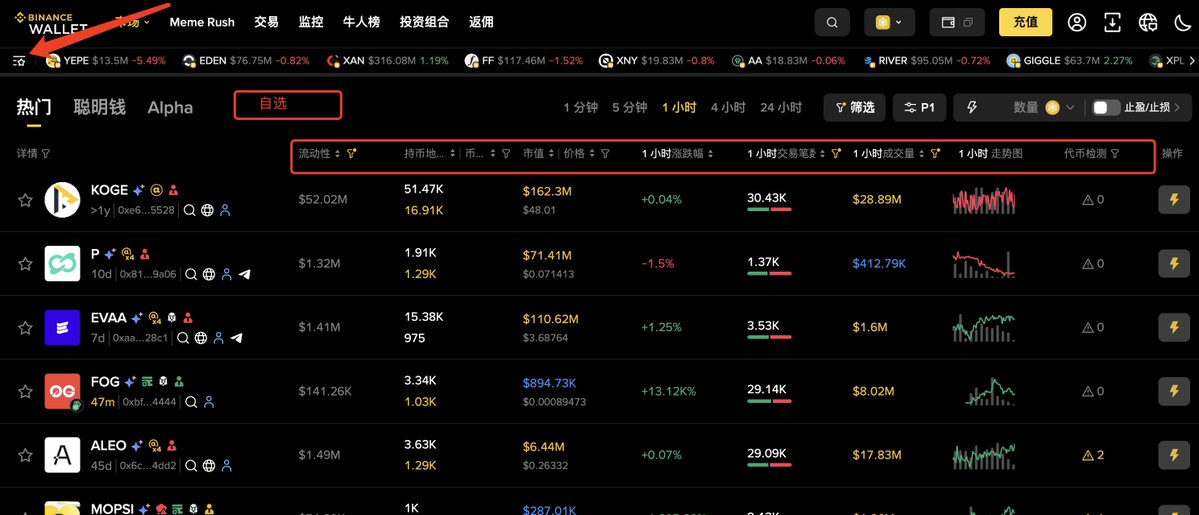Select the 5 分钟 timeframe
Viewport: 1199px width, 515px height.
point(629,108)
